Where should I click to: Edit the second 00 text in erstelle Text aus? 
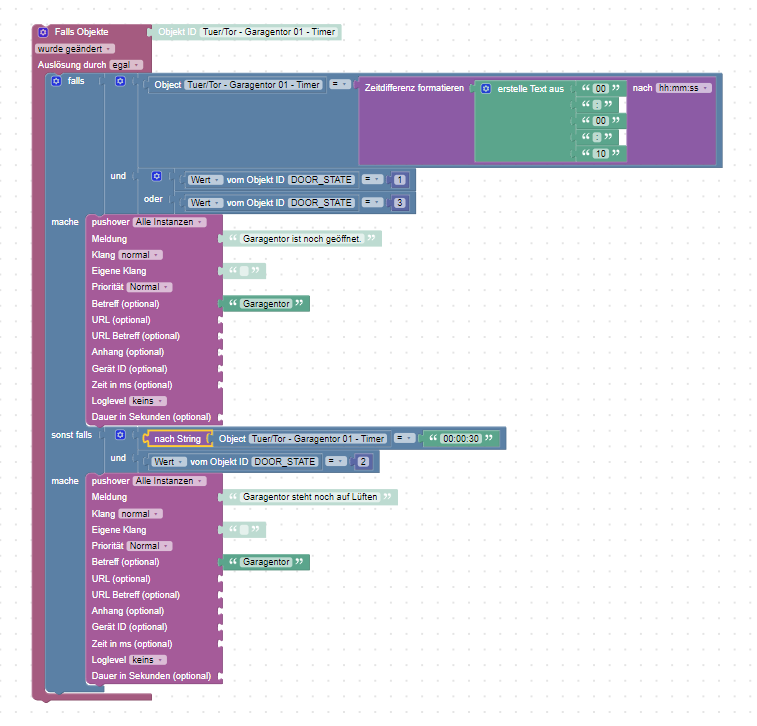(601, 121)
